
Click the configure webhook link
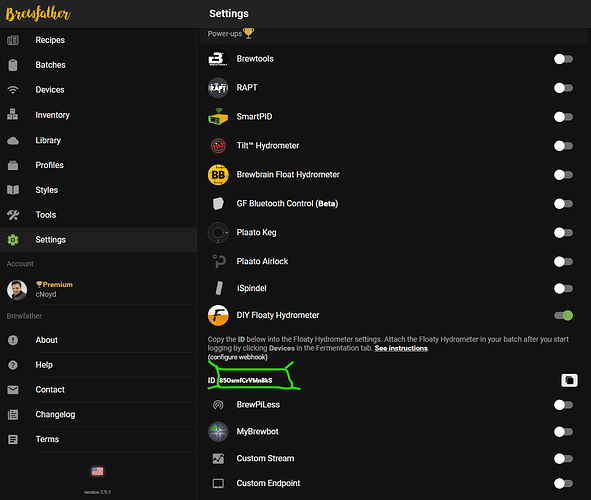[x=237, y=357]
